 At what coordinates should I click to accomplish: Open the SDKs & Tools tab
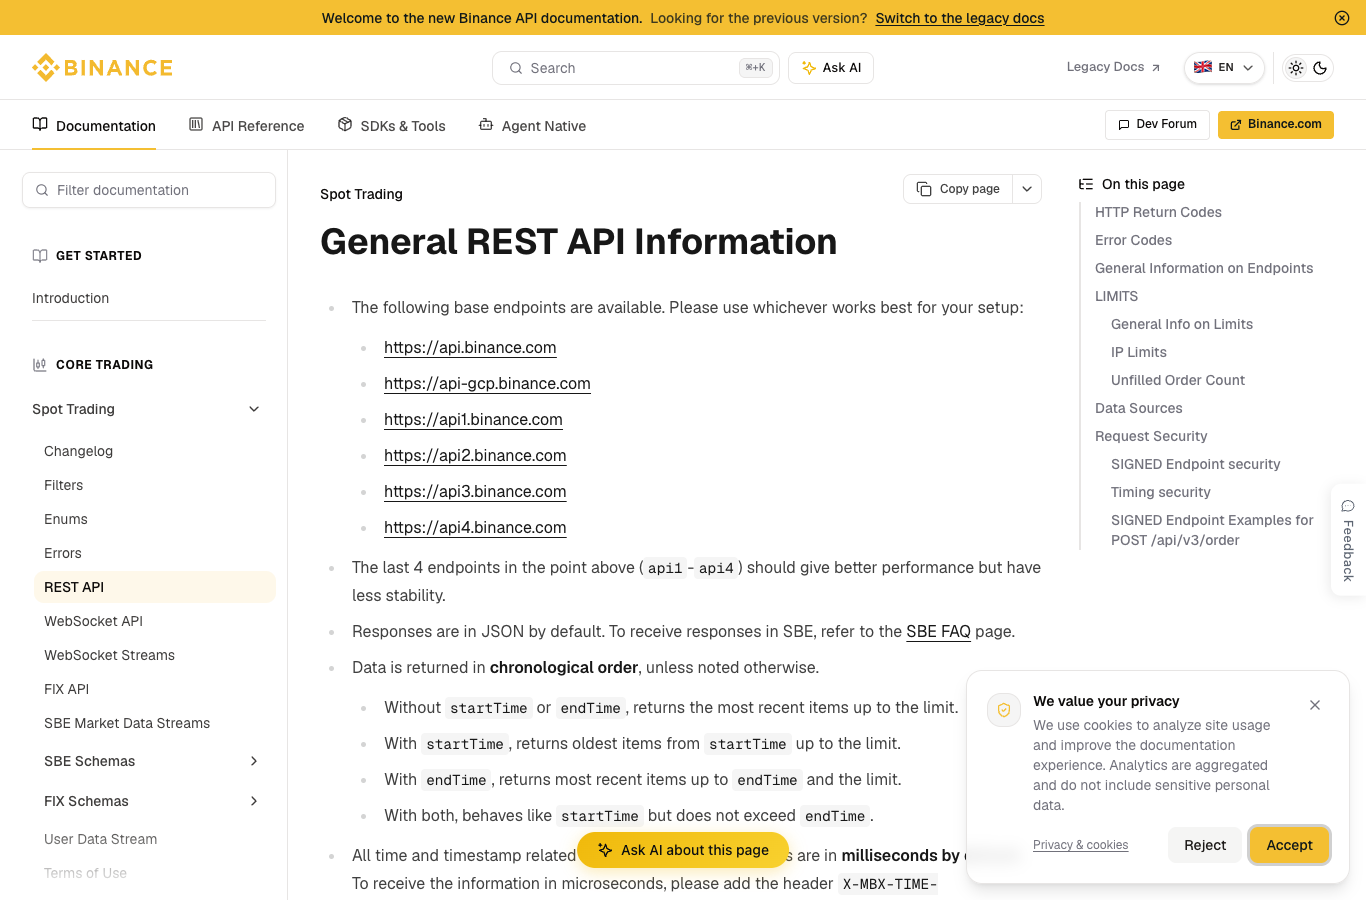[x=391, y=126]
